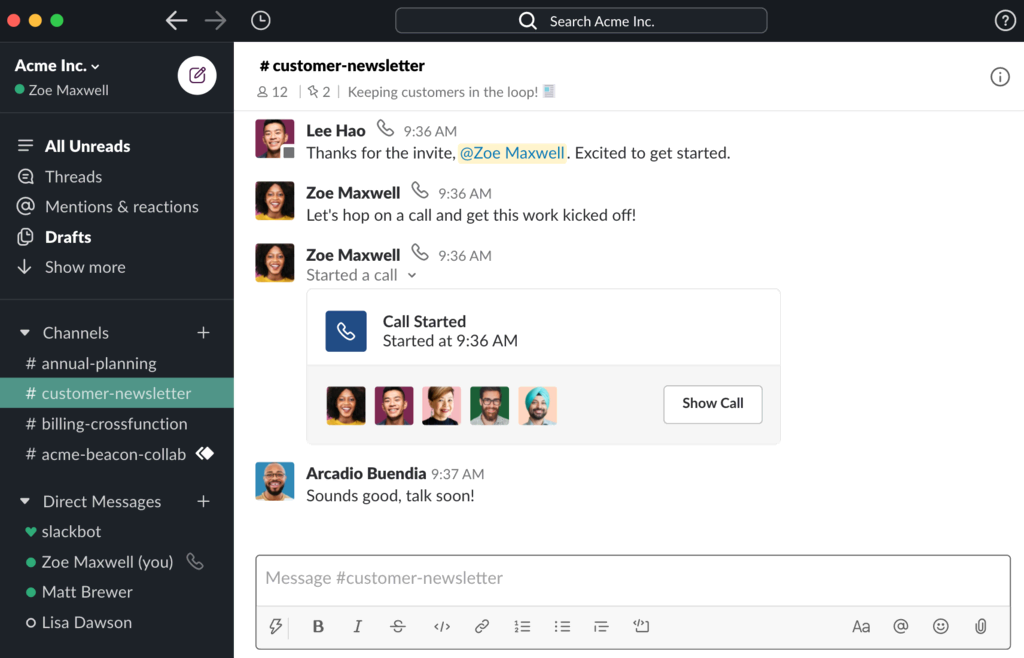
Task: Toggle italic formatting in composer
Action: pos(357,626)
